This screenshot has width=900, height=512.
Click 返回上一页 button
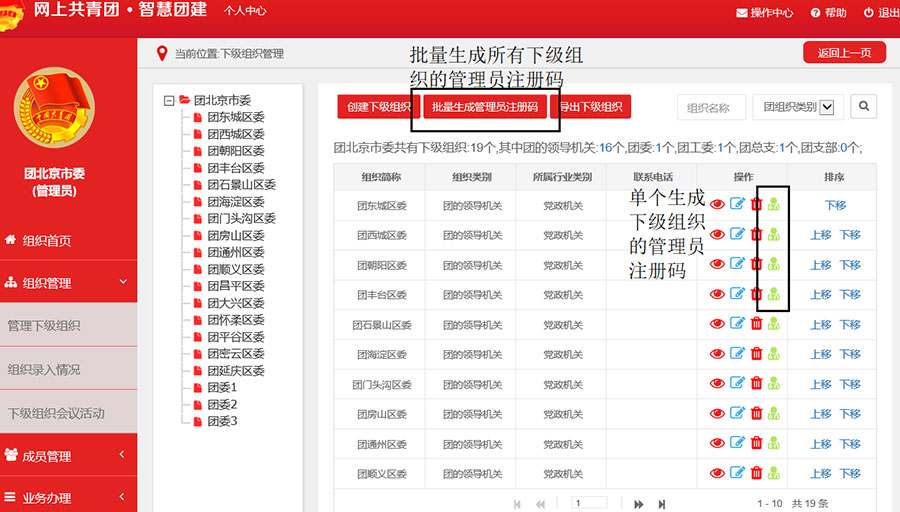pos(844,53)
